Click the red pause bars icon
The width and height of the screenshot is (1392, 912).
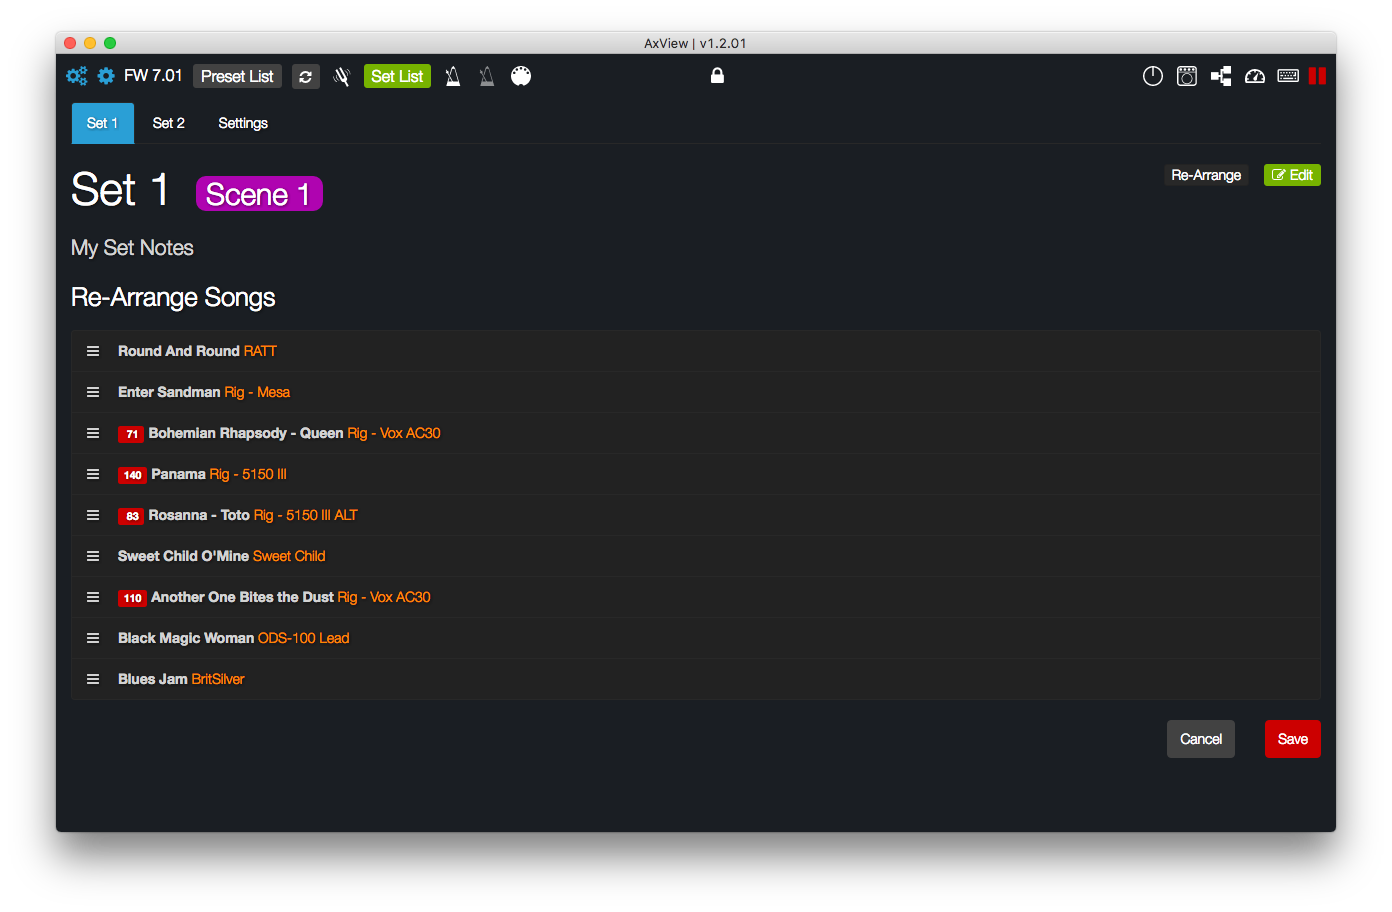pyautogui.click(x=1317, y=76)
